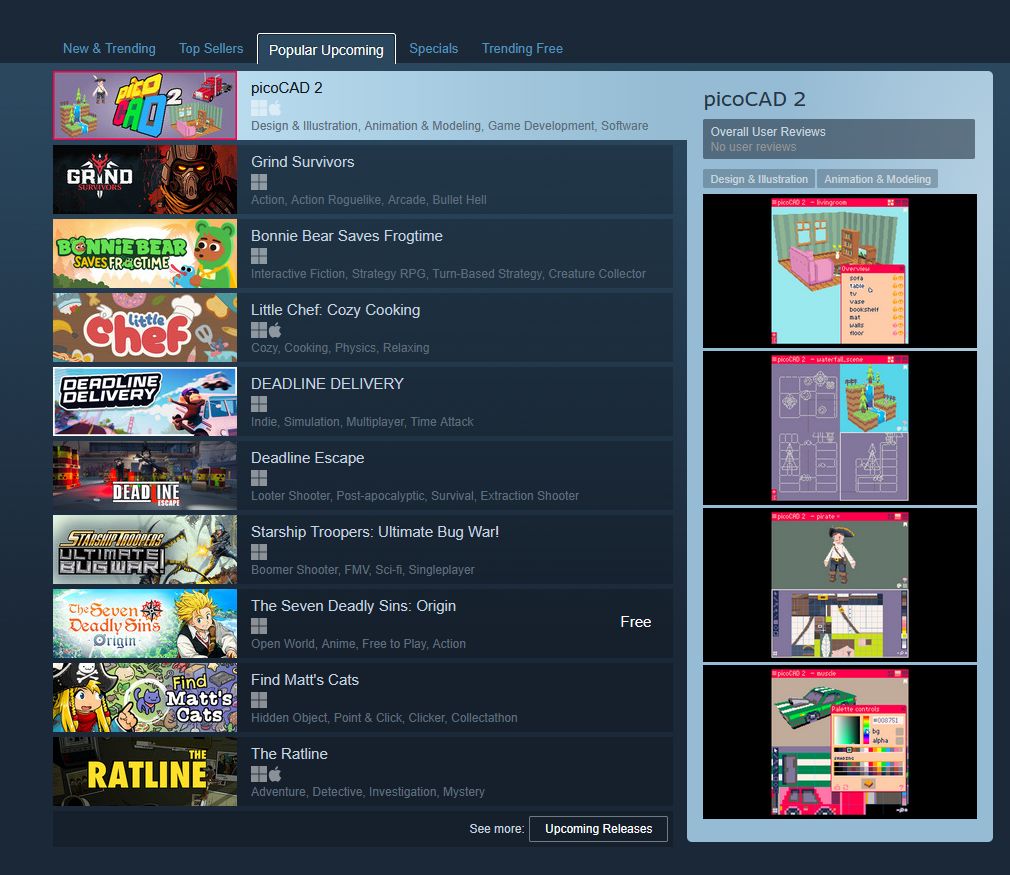Click tags 'Interactive Fiction, Strategy RPG, Turn-Based Strategy, Creature Collector'
This screenshot has height=875, width=1010.
point(448,274)
